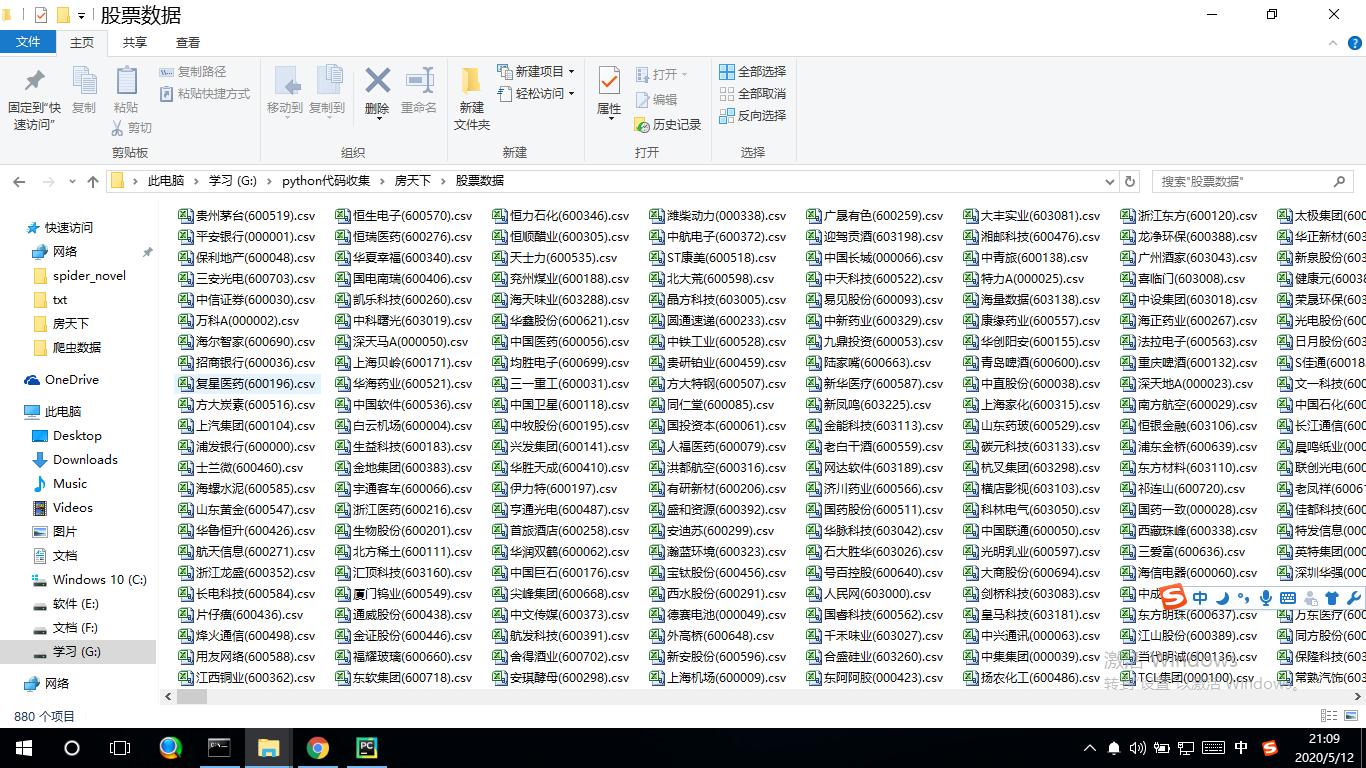Click the Sogou toolbar microphone voice input icon
The height and width of the screenshot is (768, 1366).
point(1266,598)
